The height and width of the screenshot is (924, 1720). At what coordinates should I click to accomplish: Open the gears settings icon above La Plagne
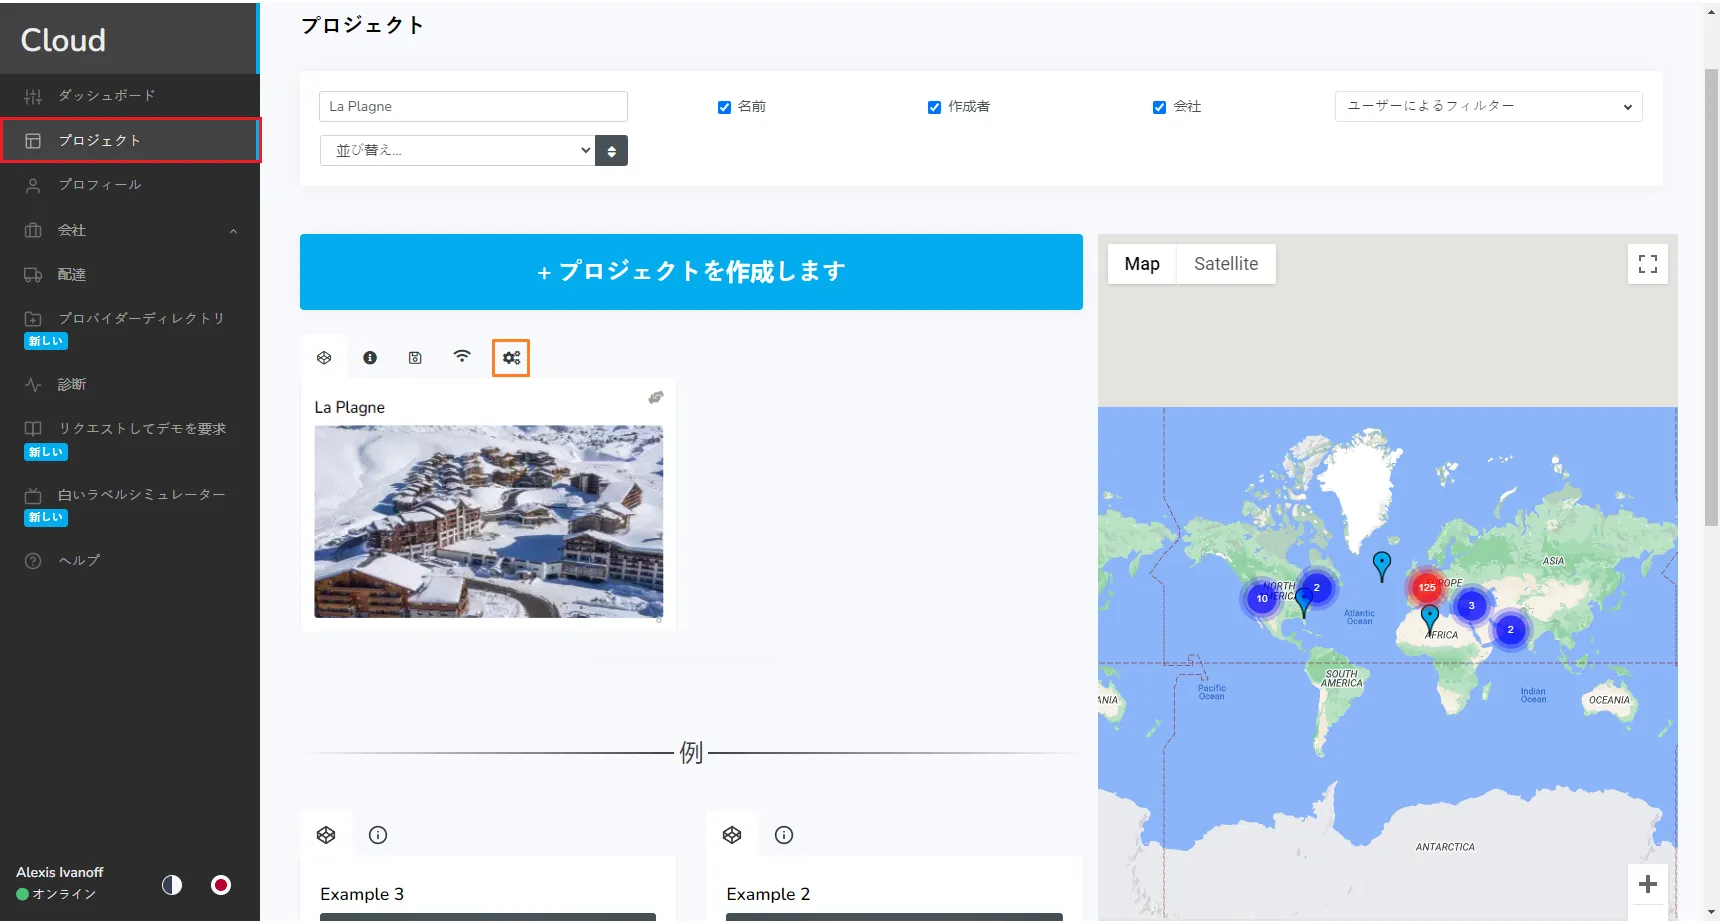[511, 358]
